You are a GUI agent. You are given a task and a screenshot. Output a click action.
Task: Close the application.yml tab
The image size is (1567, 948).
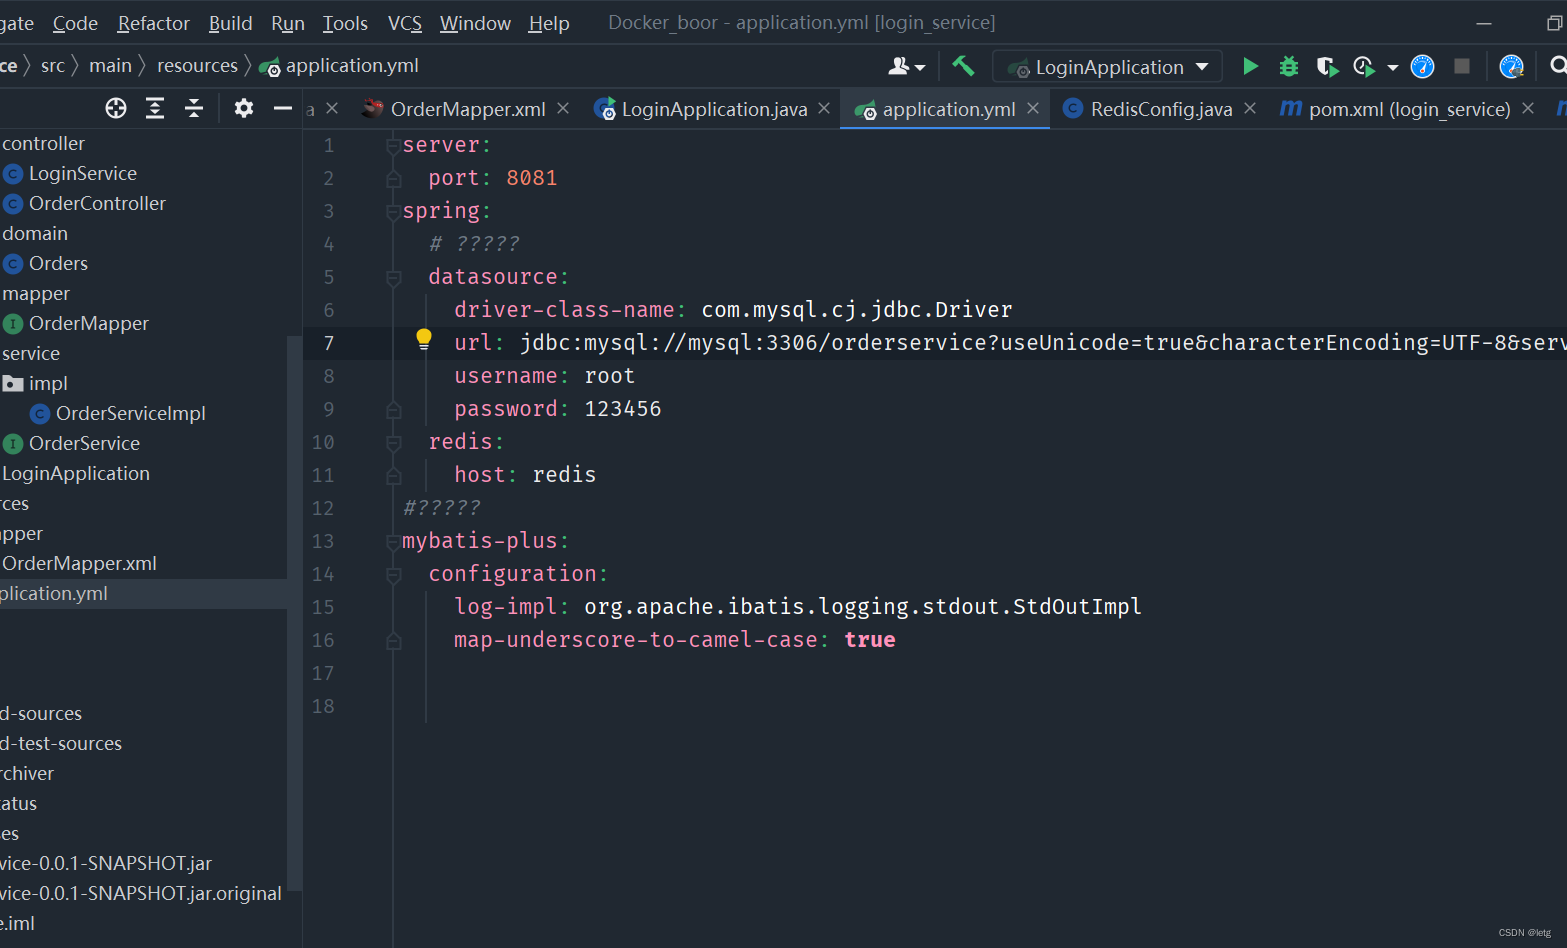1033,108
